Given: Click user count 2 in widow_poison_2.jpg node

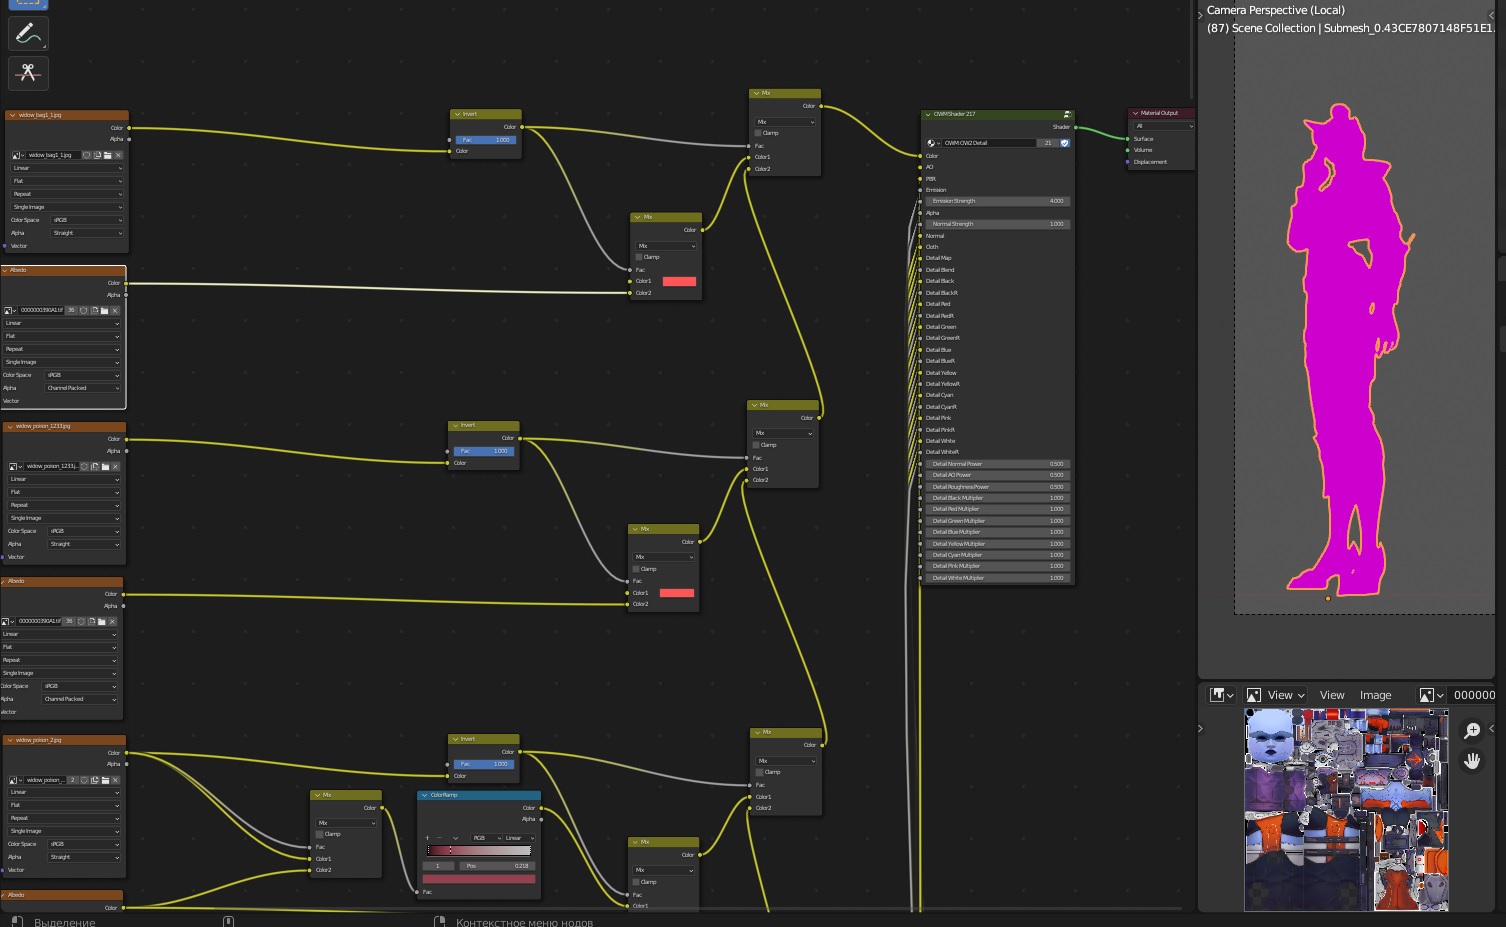Looking at the screenshot, I should [x=73, y=780].
